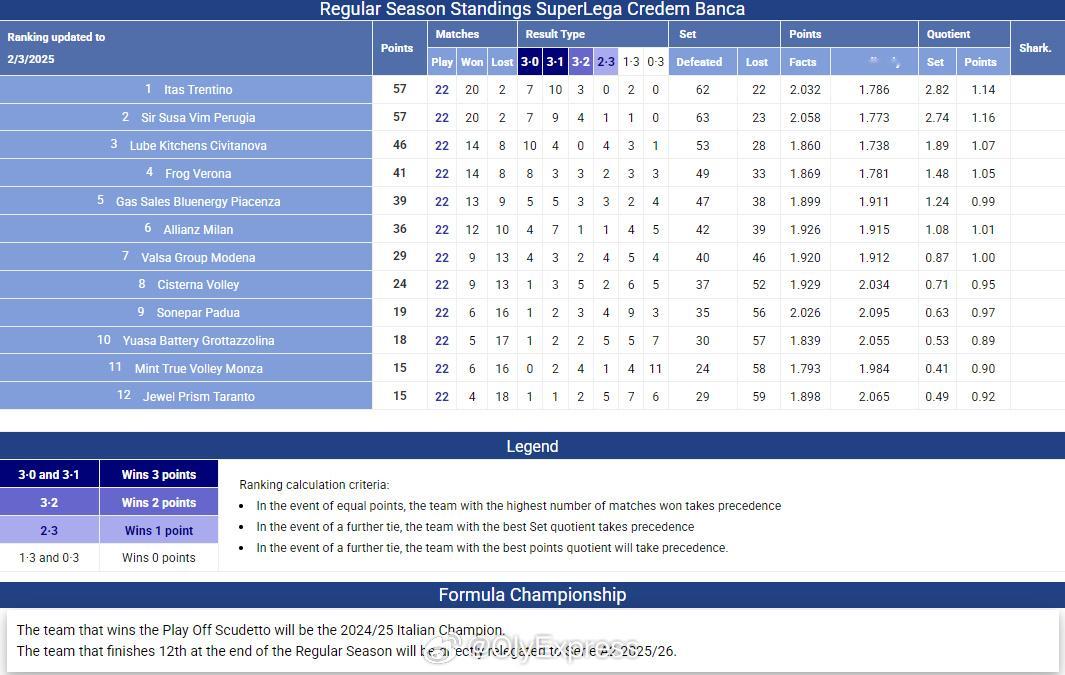Click Jewel Prism Taranto team
This screenshot has height=675, width=1065.
[x=198, y=397]
